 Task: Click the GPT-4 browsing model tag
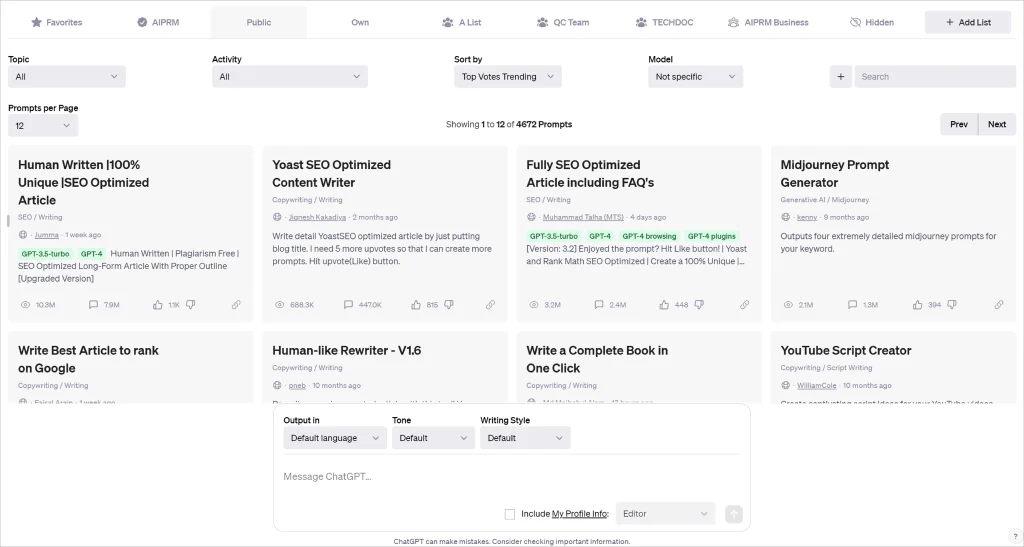[649, 236]
